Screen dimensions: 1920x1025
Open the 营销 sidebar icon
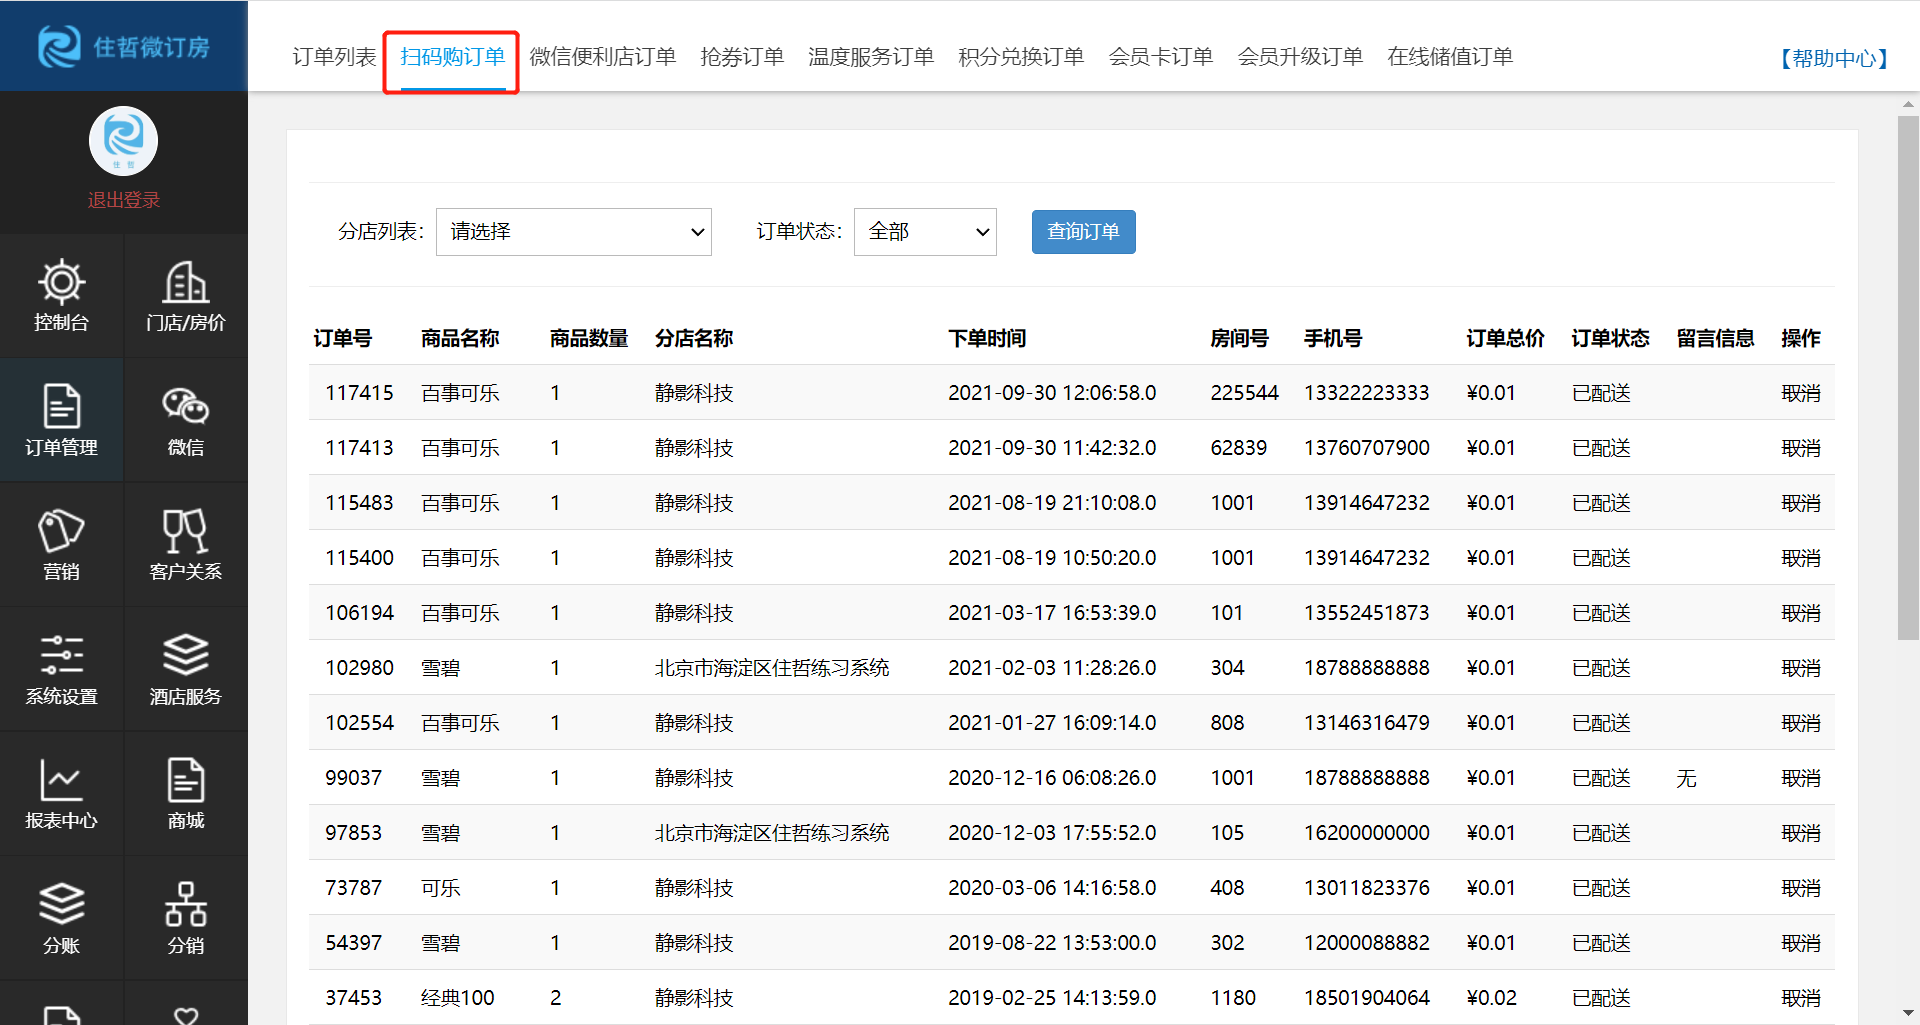pyautogui.click(x=61, y=545)
